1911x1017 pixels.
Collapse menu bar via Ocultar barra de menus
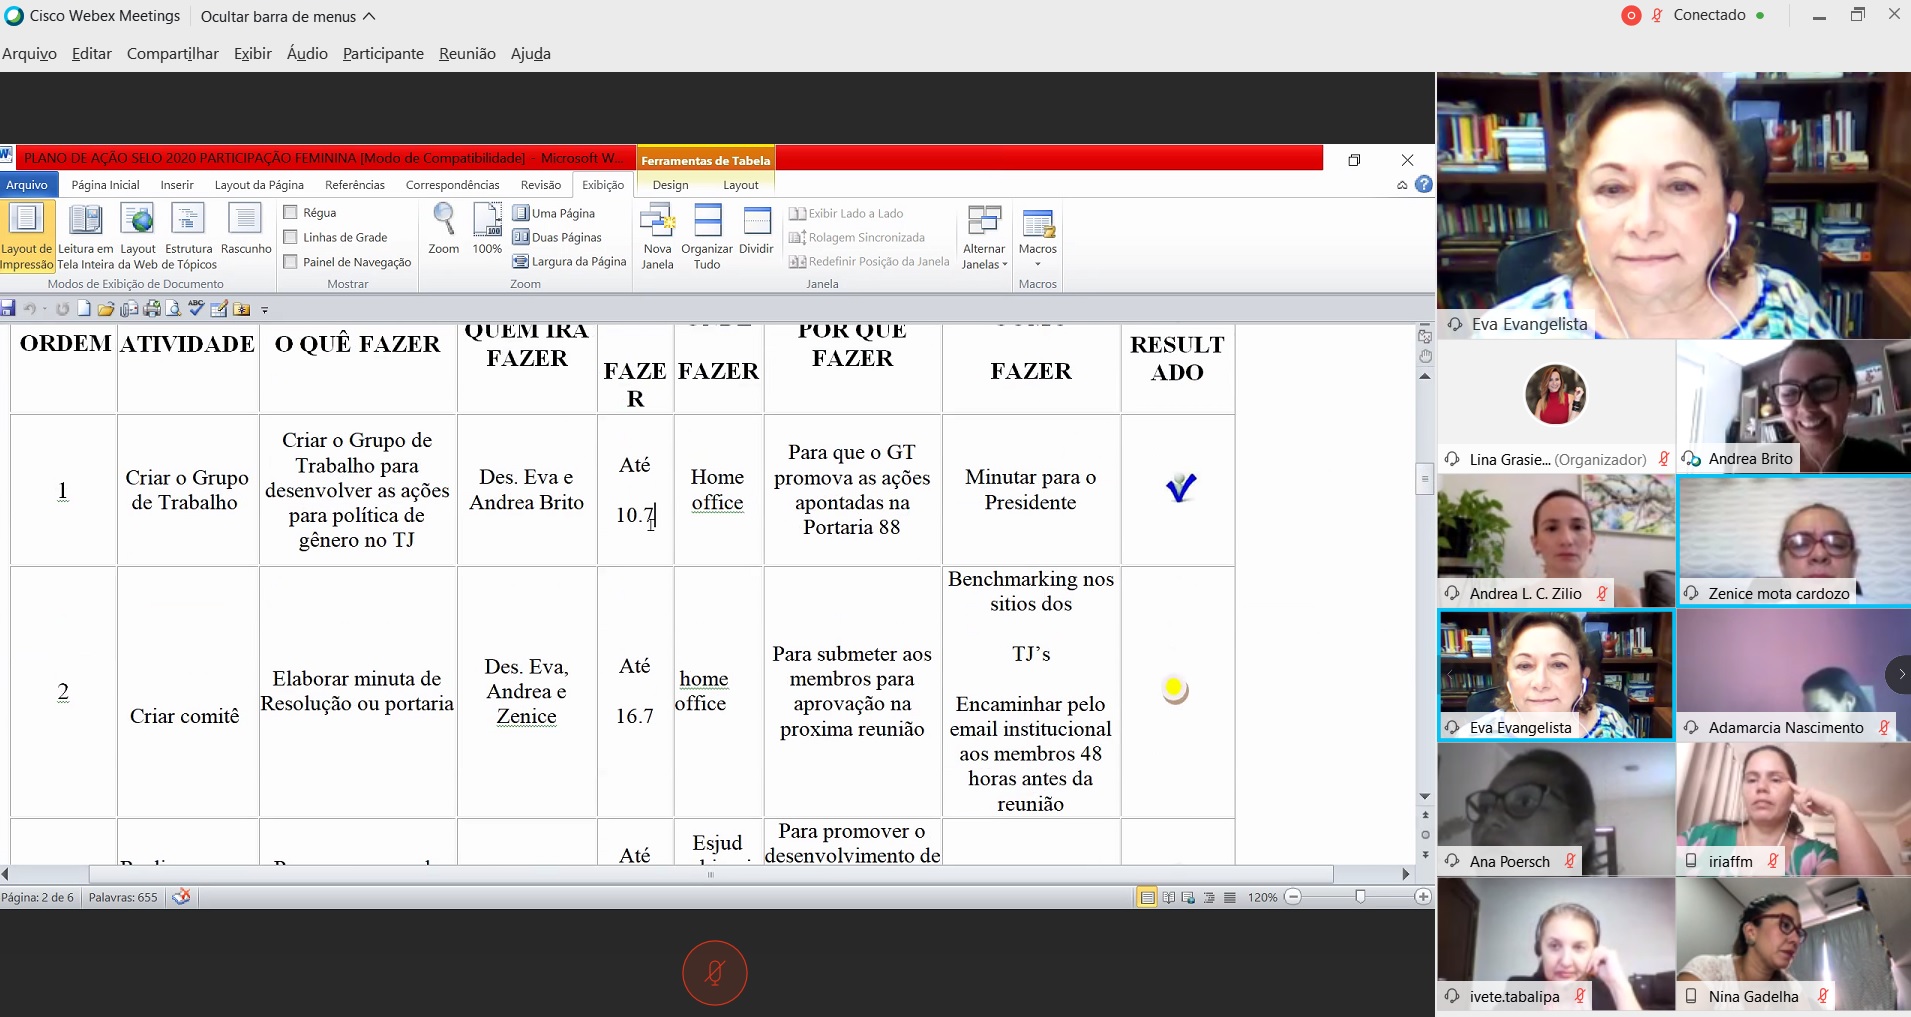coord(288,16)
